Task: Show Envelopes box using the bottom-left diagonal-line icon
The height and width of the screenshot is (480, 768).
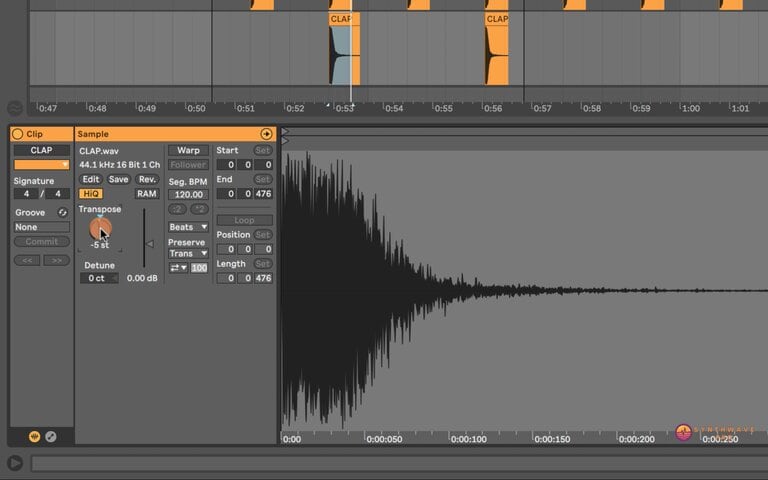Action: click(x=50, y=436)
